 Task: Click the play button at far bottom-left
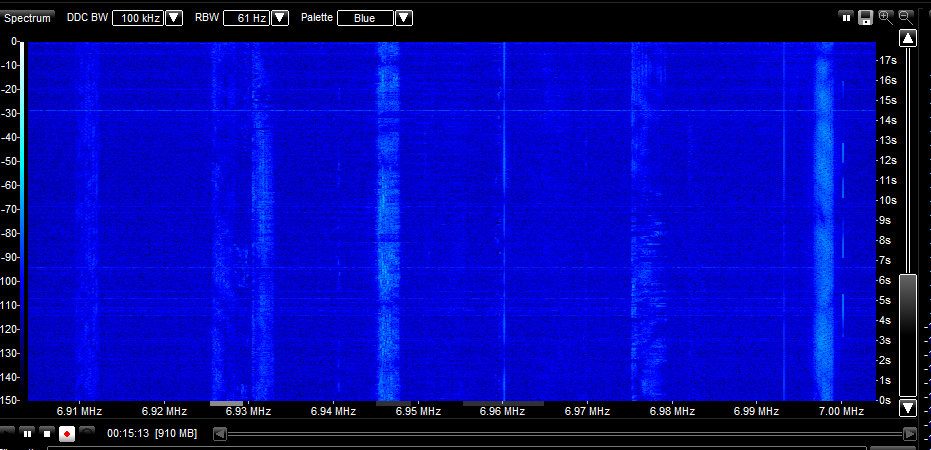(6, 433)
